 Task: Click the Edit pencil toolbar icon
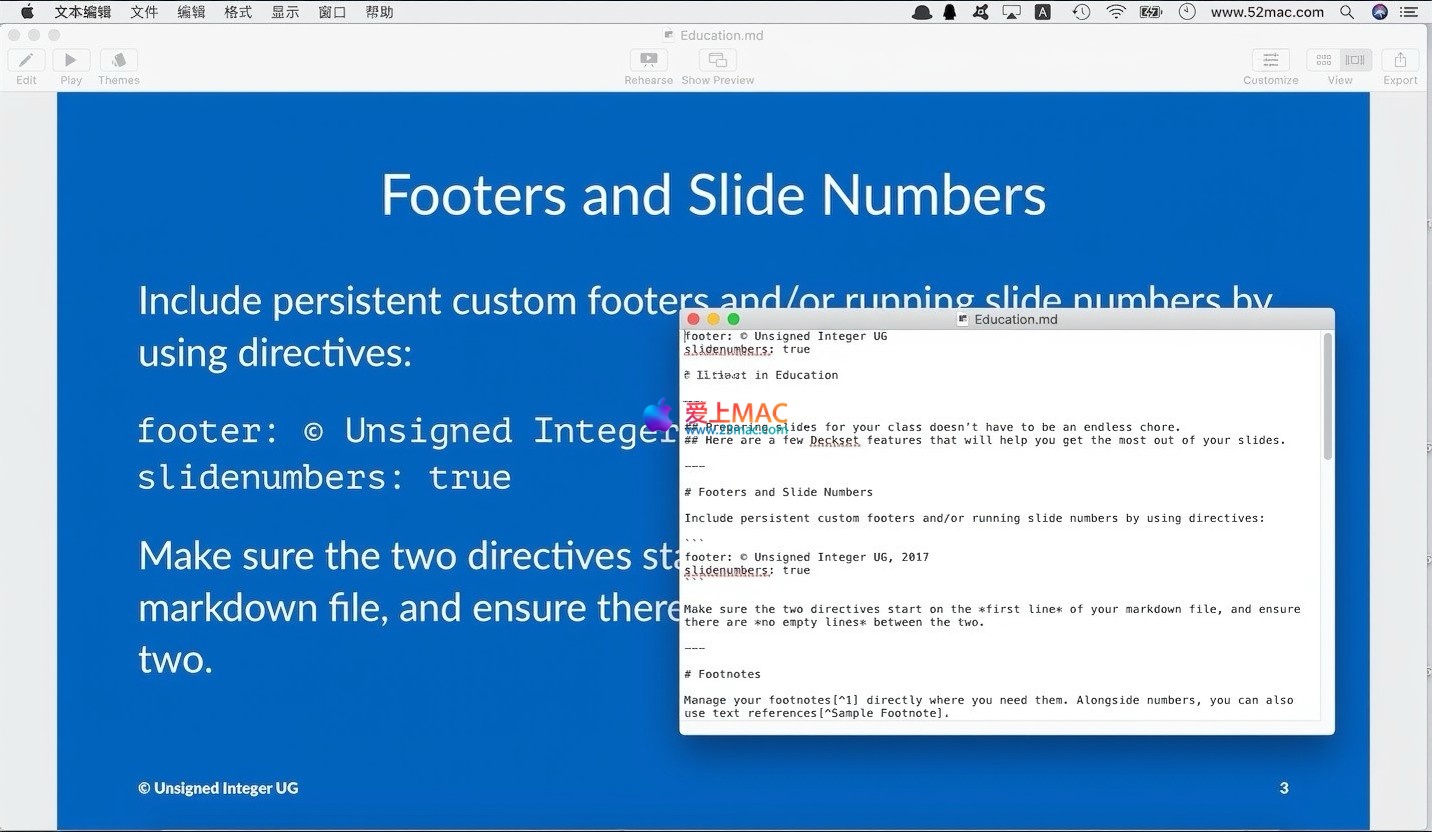click(26, 61)
